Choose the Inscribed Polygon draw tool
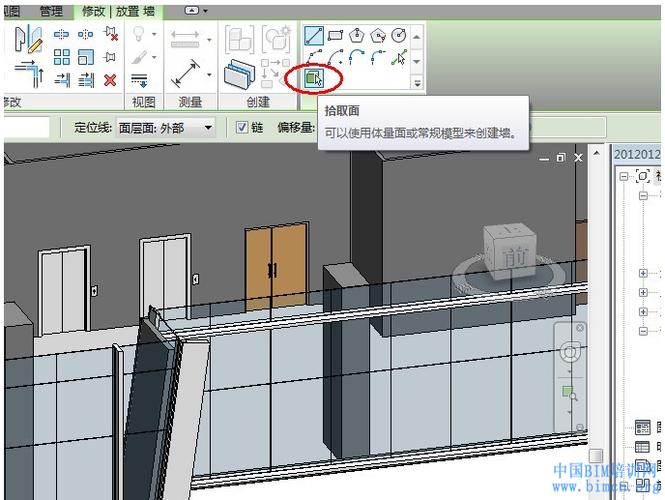 (357, 35)
